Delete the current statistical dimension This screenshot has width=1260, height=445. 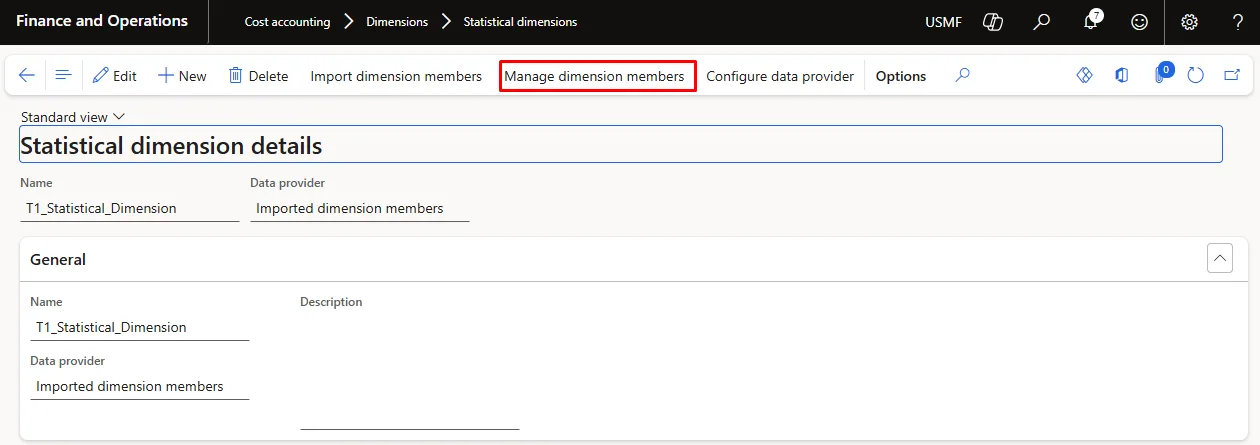[258, 76]
